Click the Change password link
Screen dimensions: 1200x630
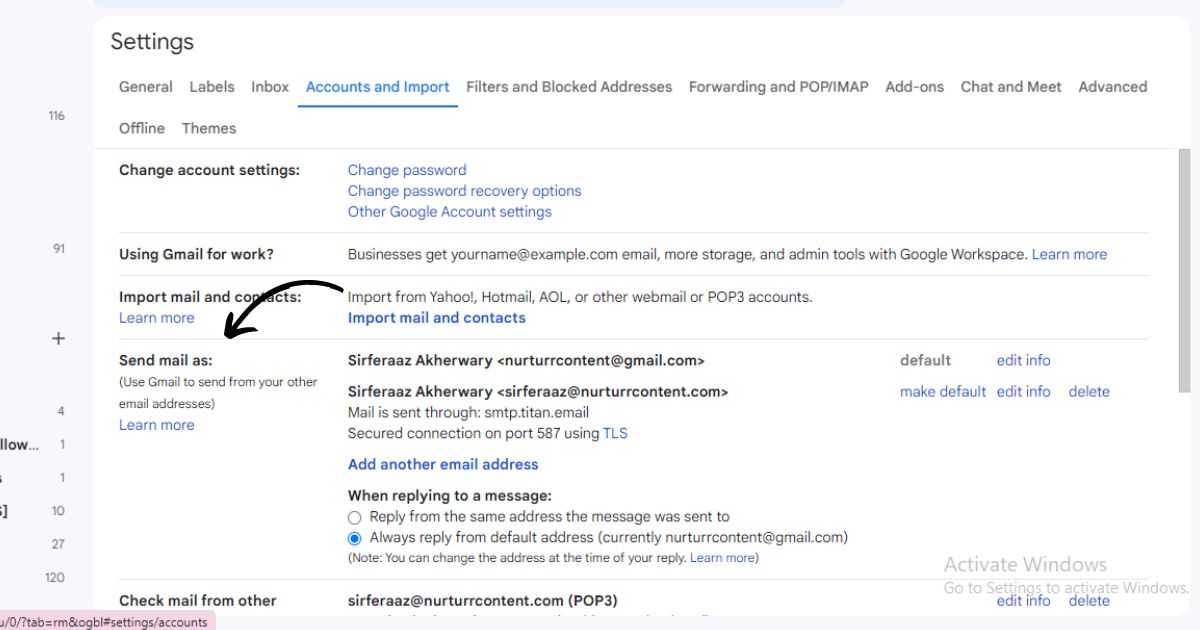[407, 170]
